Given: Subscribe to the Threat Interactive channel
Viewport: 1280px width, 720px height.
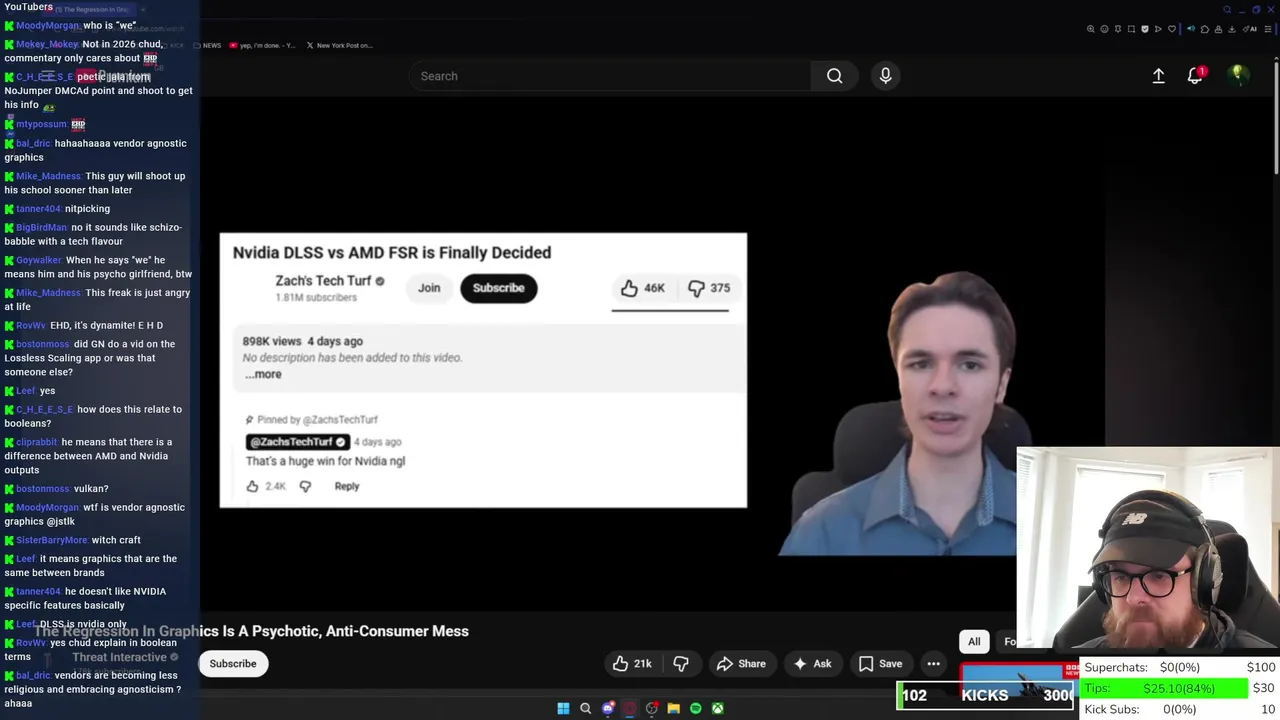Looking at the screenshot, I should (x=233, y=664).
